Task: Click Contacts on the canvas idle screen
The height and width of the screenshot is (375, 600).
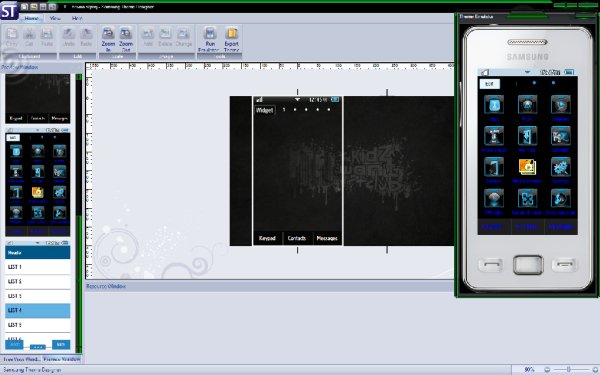Action: coord(297,238)
